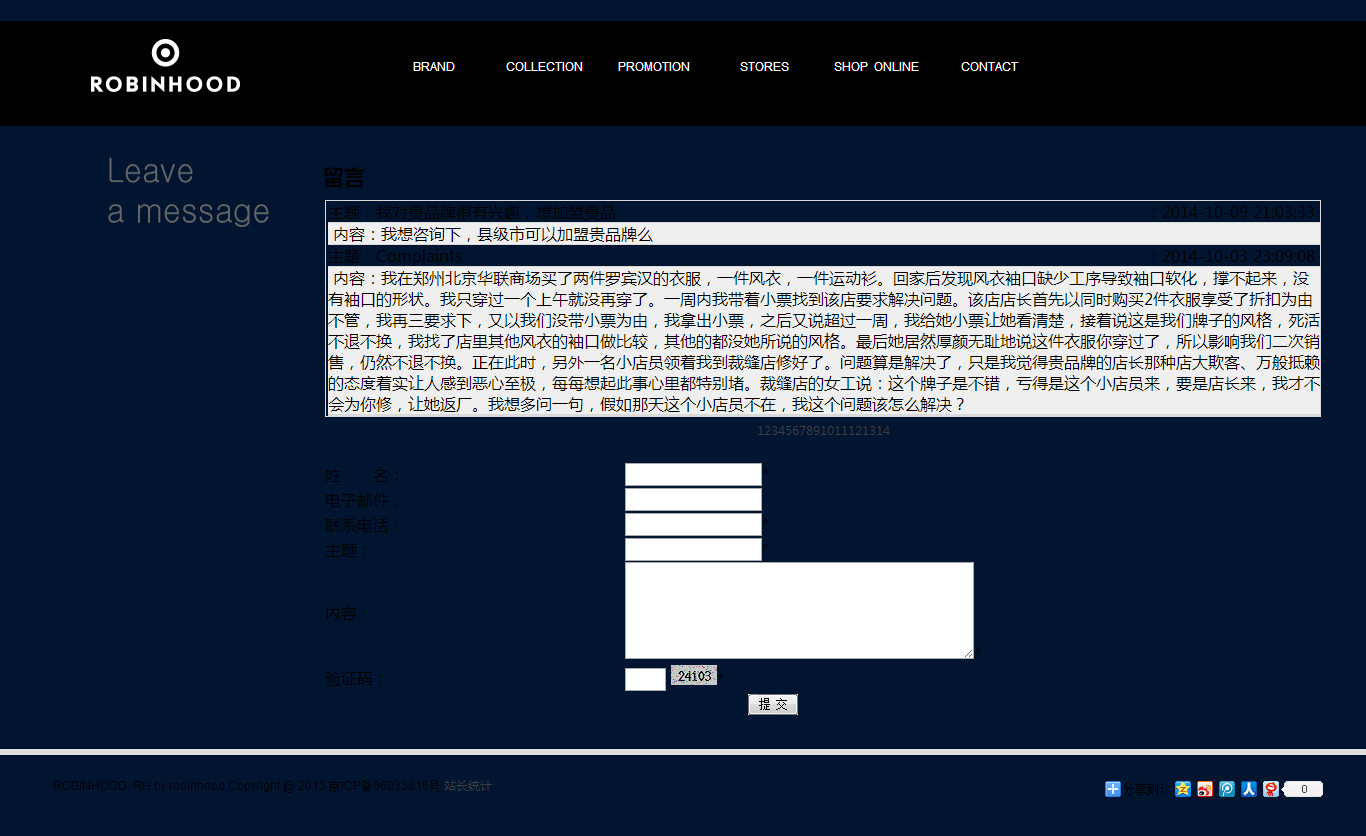Open the blue plus share menu icon
The image size is (1366, 836).
click(1113, 789)
